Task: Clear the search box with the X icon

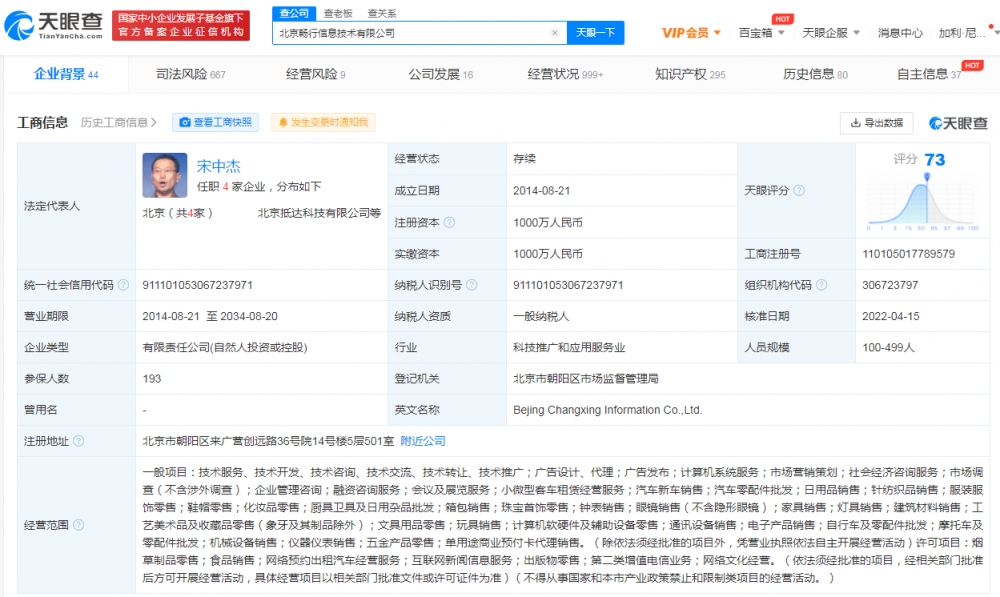Action: [x=555, y=33]
